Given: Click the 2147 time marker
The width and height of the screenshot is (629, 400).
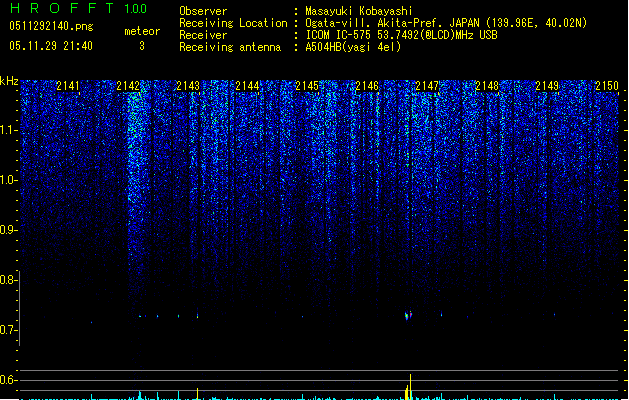Looking at the screenshot, I should [x=427, y=86].
